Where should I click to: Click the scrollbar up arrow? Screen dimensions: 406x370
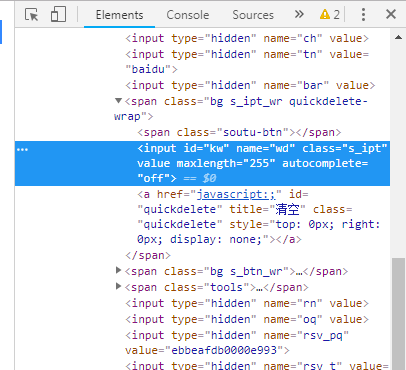coord(398,37)
